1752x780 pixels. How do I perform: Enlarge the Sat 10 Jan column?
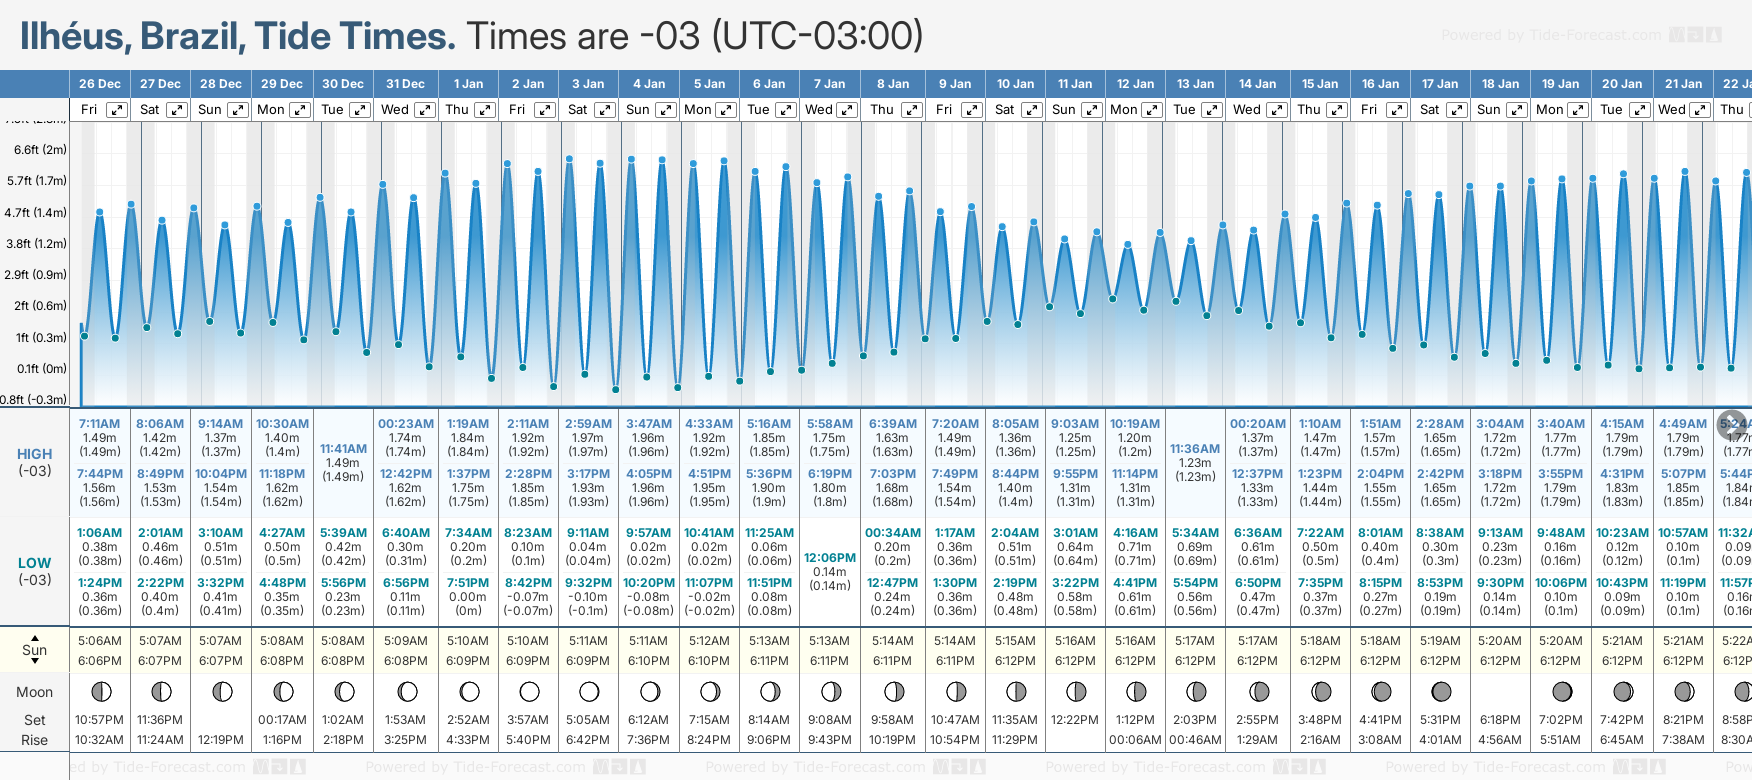(1031, 110)
